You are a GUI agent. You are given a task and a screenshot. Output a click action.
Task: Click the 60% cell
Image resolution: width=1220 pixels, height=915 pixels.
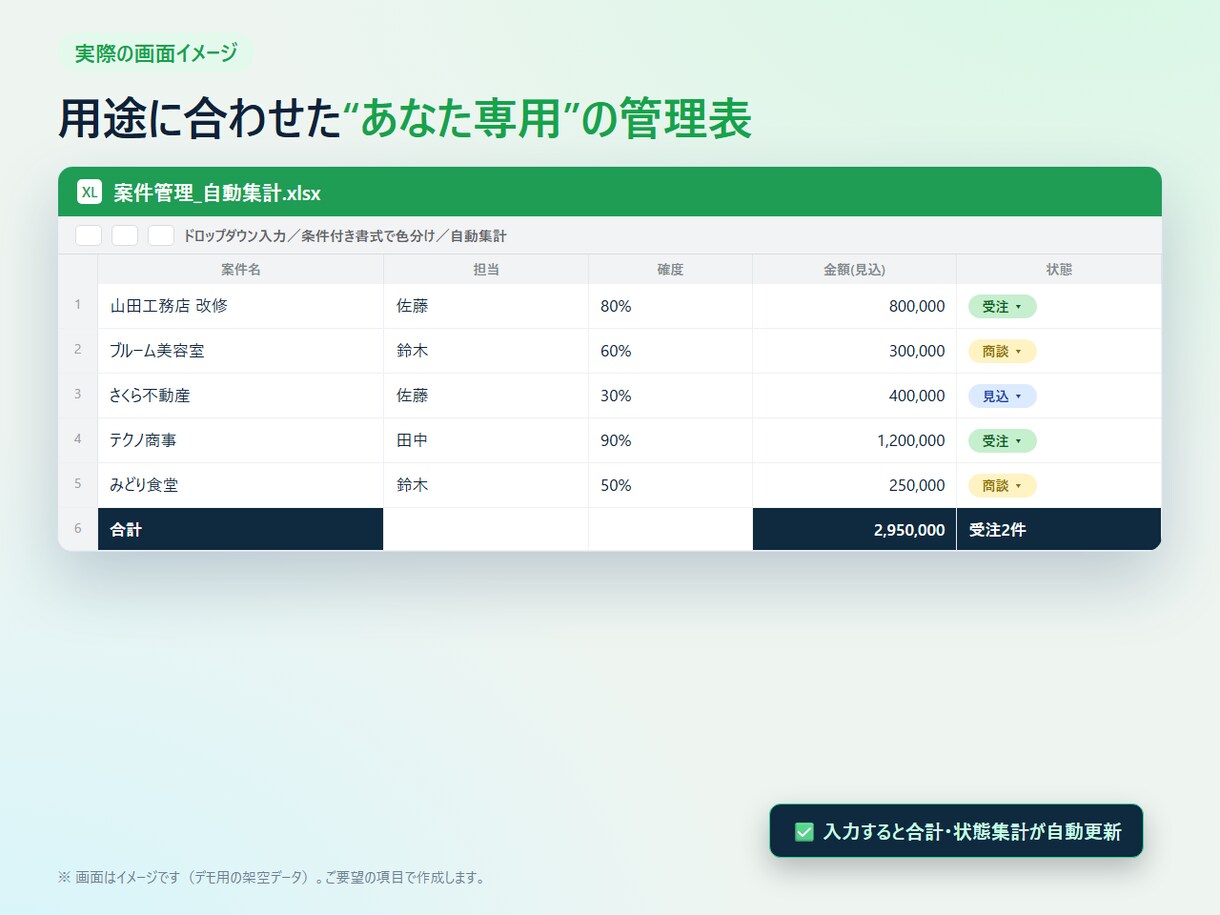(x=670, y=351)
